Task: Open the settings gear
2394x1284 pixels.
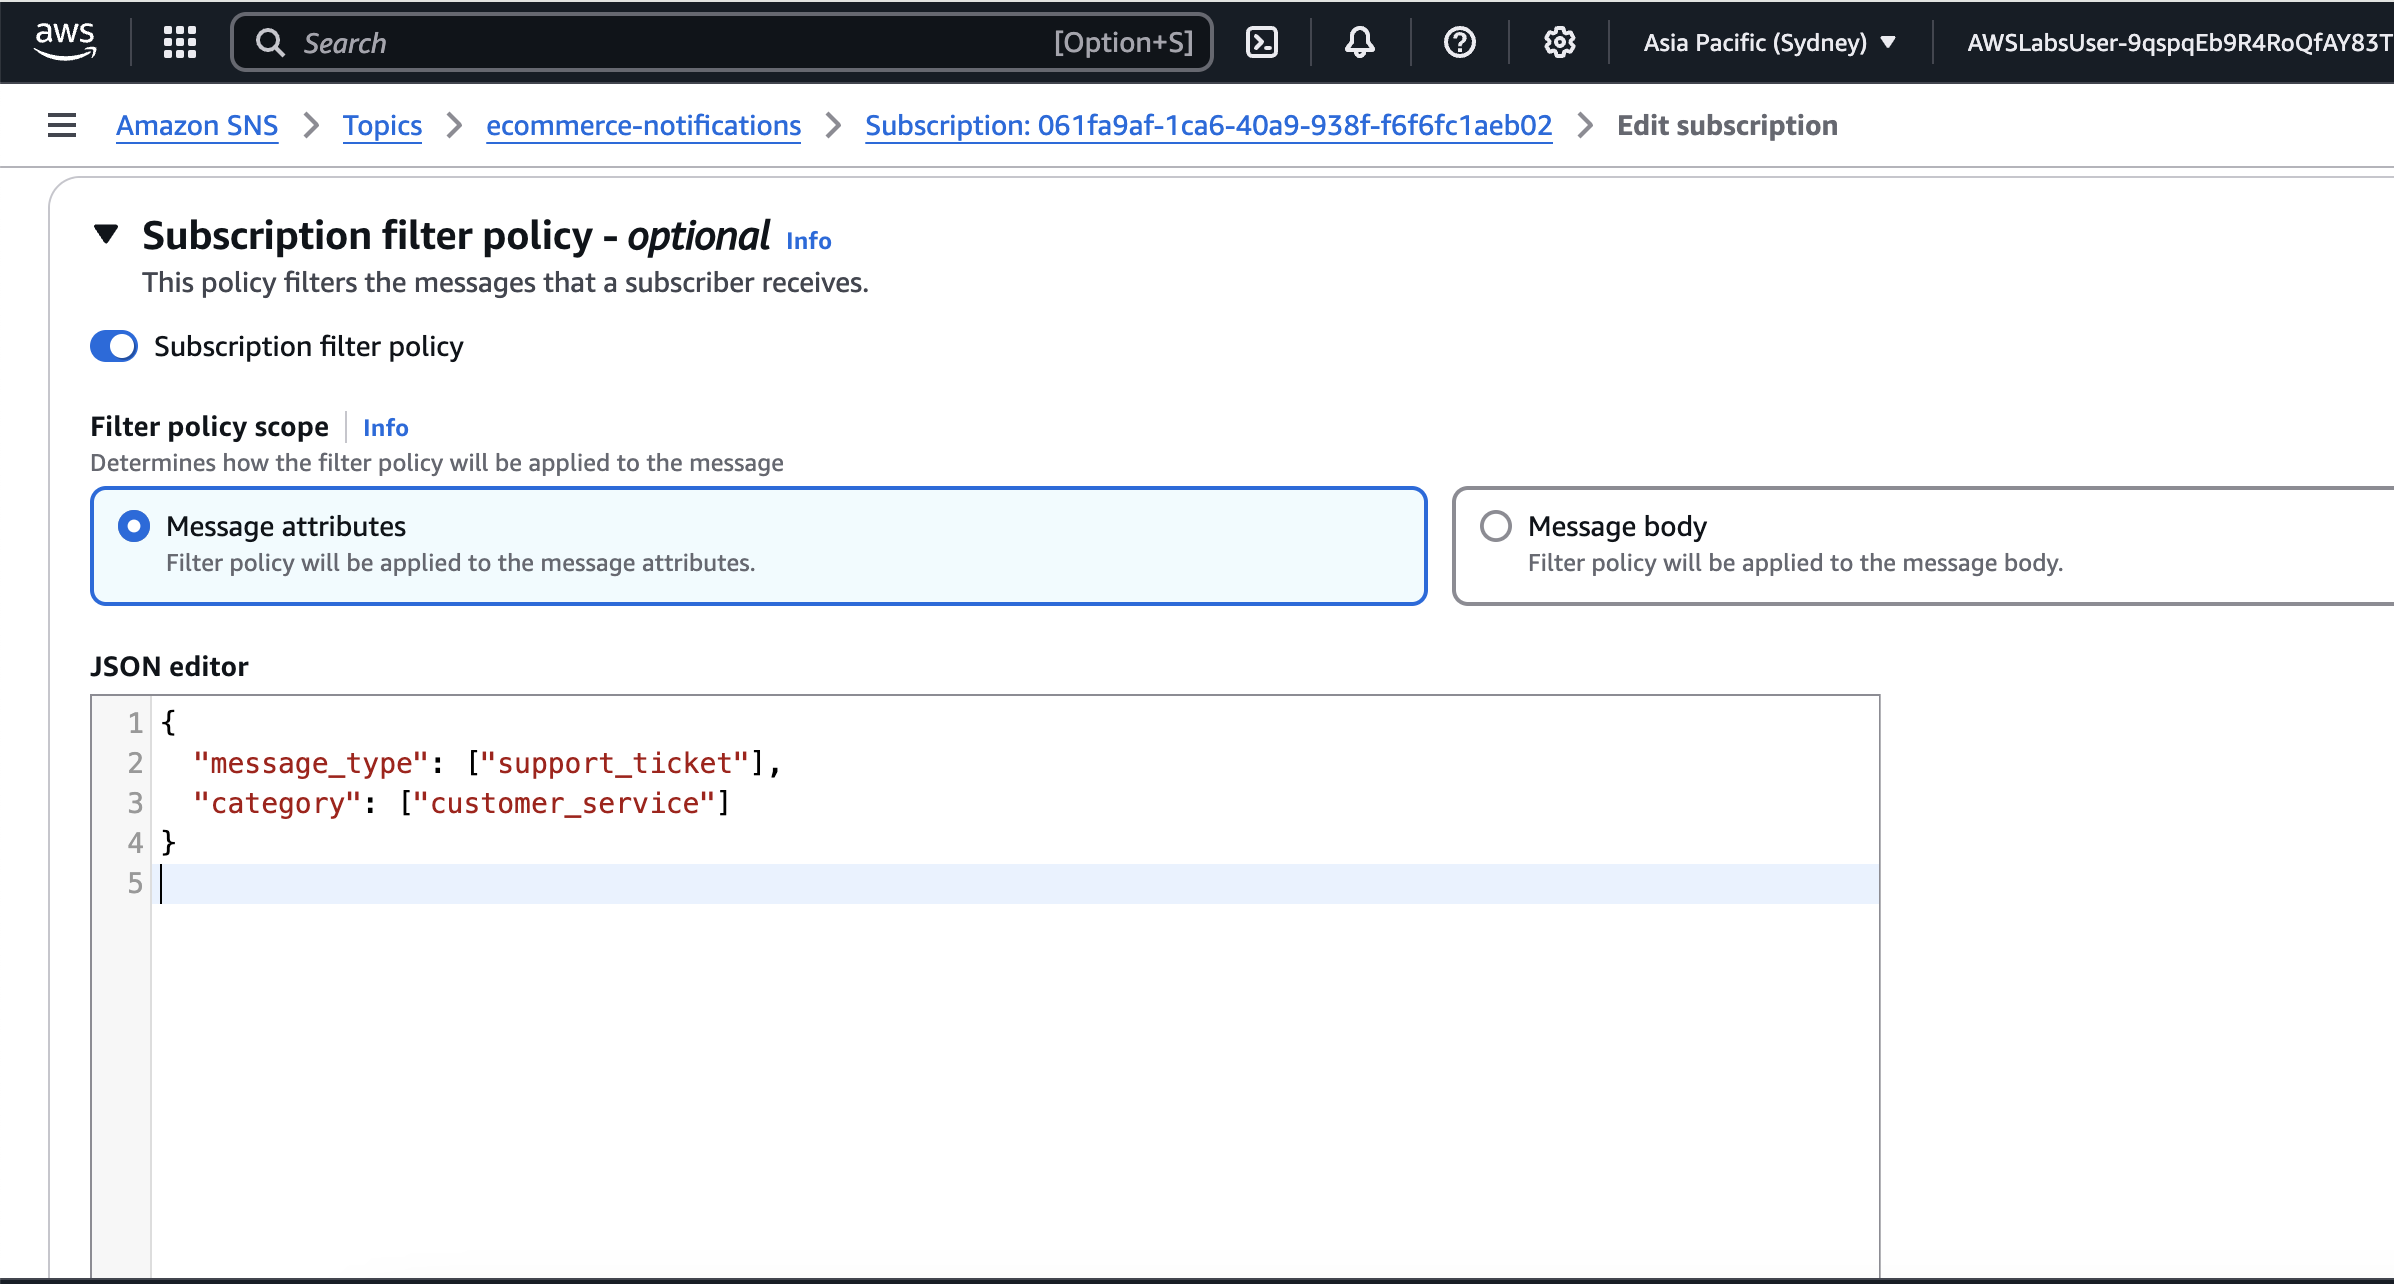Action: click(x=1559, y=42)
